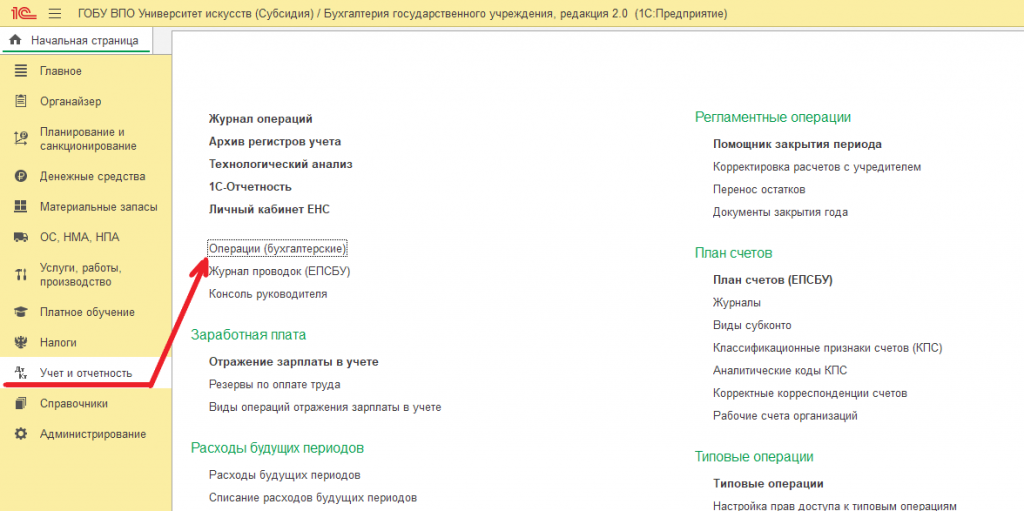Click the Типовые операции green heading
The image size is (1024, 511).
[754, 456]
